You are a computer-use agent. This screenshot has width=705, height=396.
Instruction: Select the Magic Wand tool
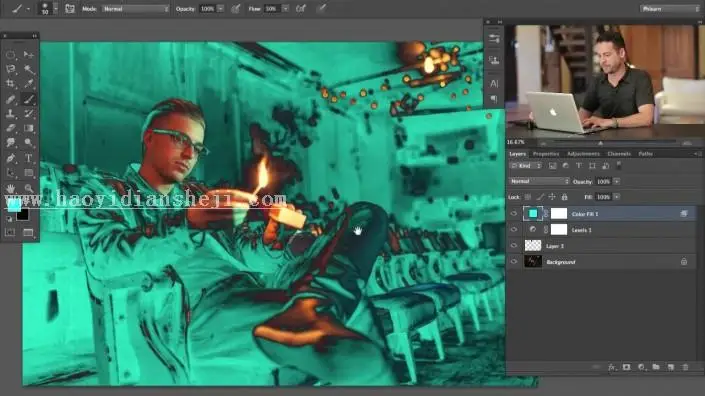[x=28, y=69]
